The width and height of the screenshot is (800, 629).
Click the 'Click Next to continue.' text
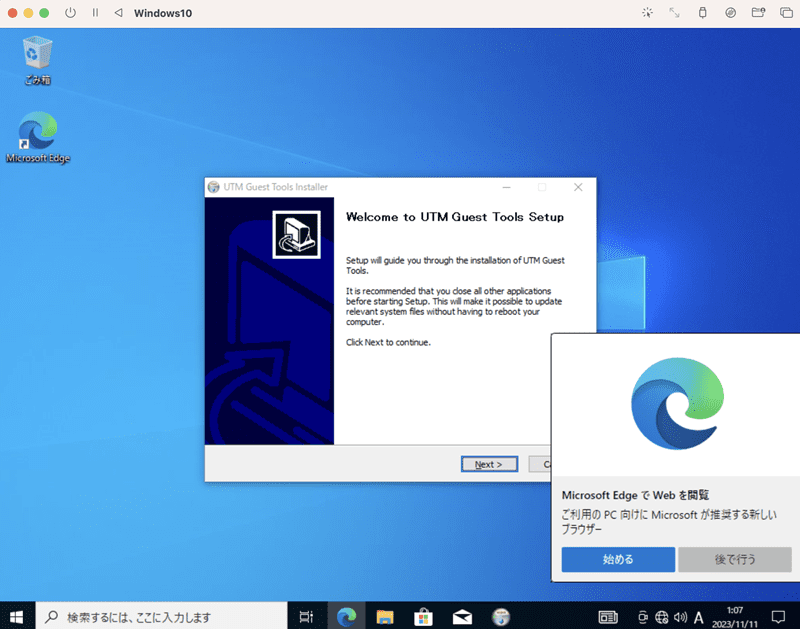pos(388,342)
